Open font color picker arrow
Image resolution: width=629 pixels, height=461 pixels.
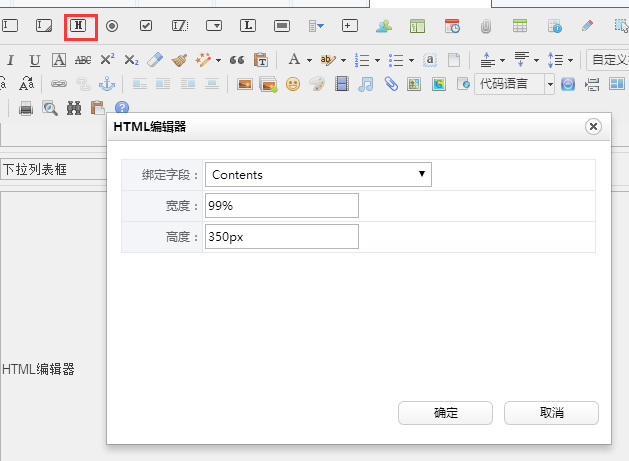pos(309,61)
